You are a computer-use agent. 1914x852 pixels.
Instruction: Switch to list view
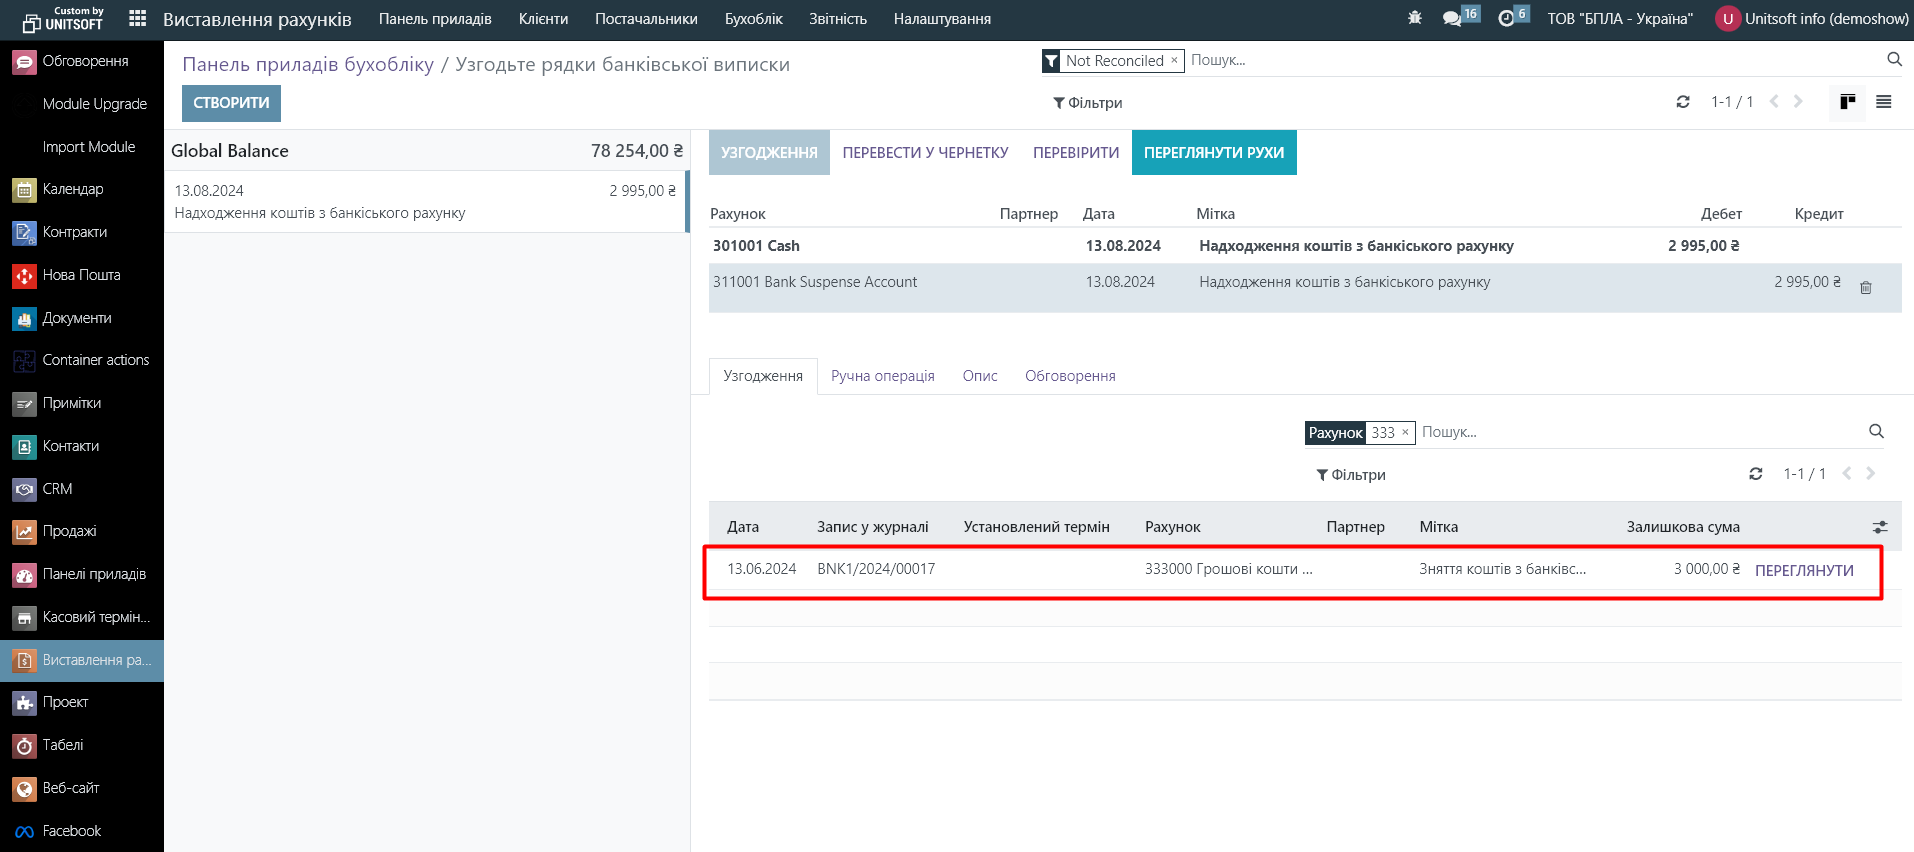tap(1883, 102)
